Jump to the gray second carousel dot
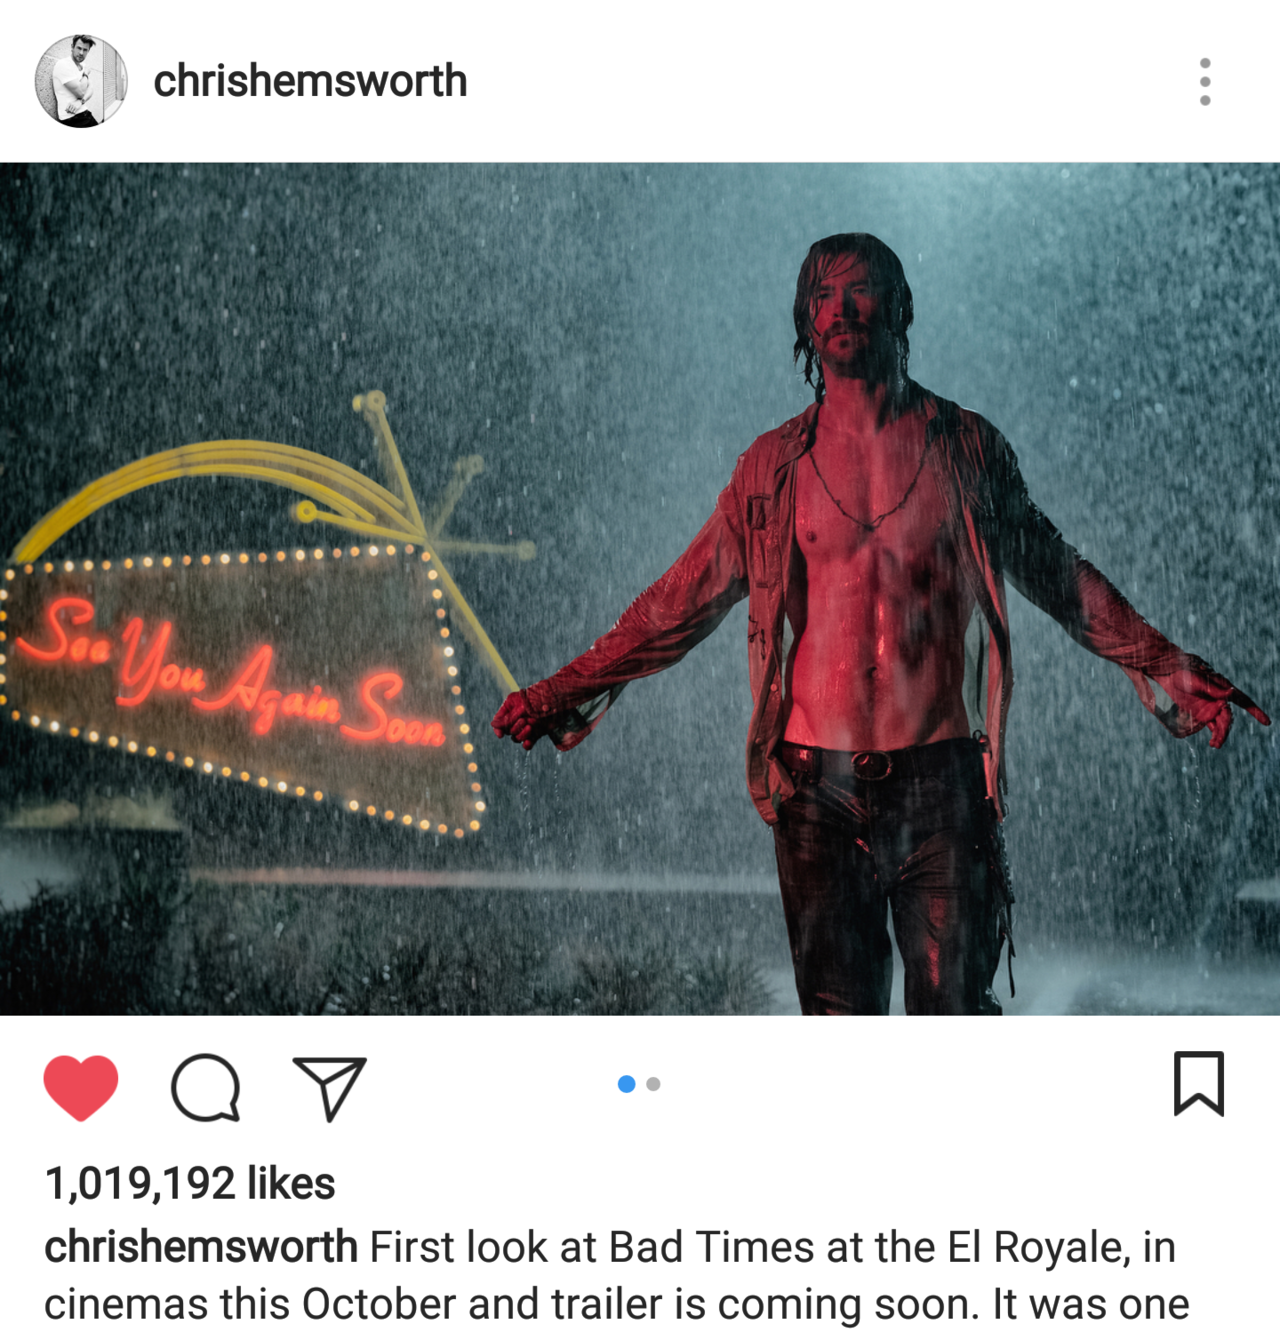 [x=653, y=1084]
